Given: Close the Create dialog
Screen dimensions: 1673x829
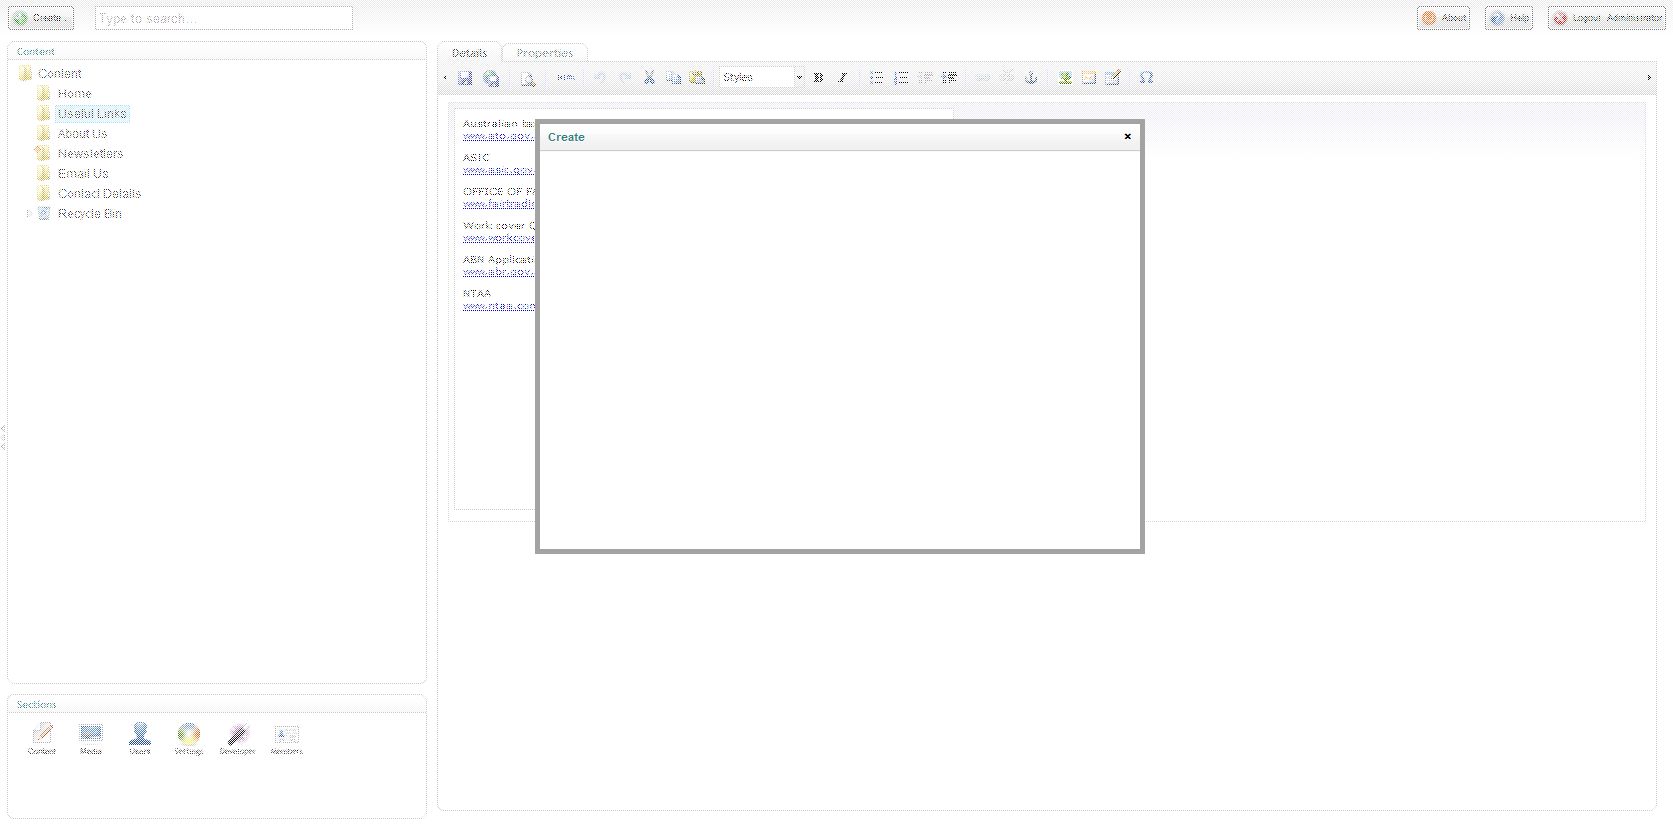Looking at the screenshot, I should (1127, 137).
